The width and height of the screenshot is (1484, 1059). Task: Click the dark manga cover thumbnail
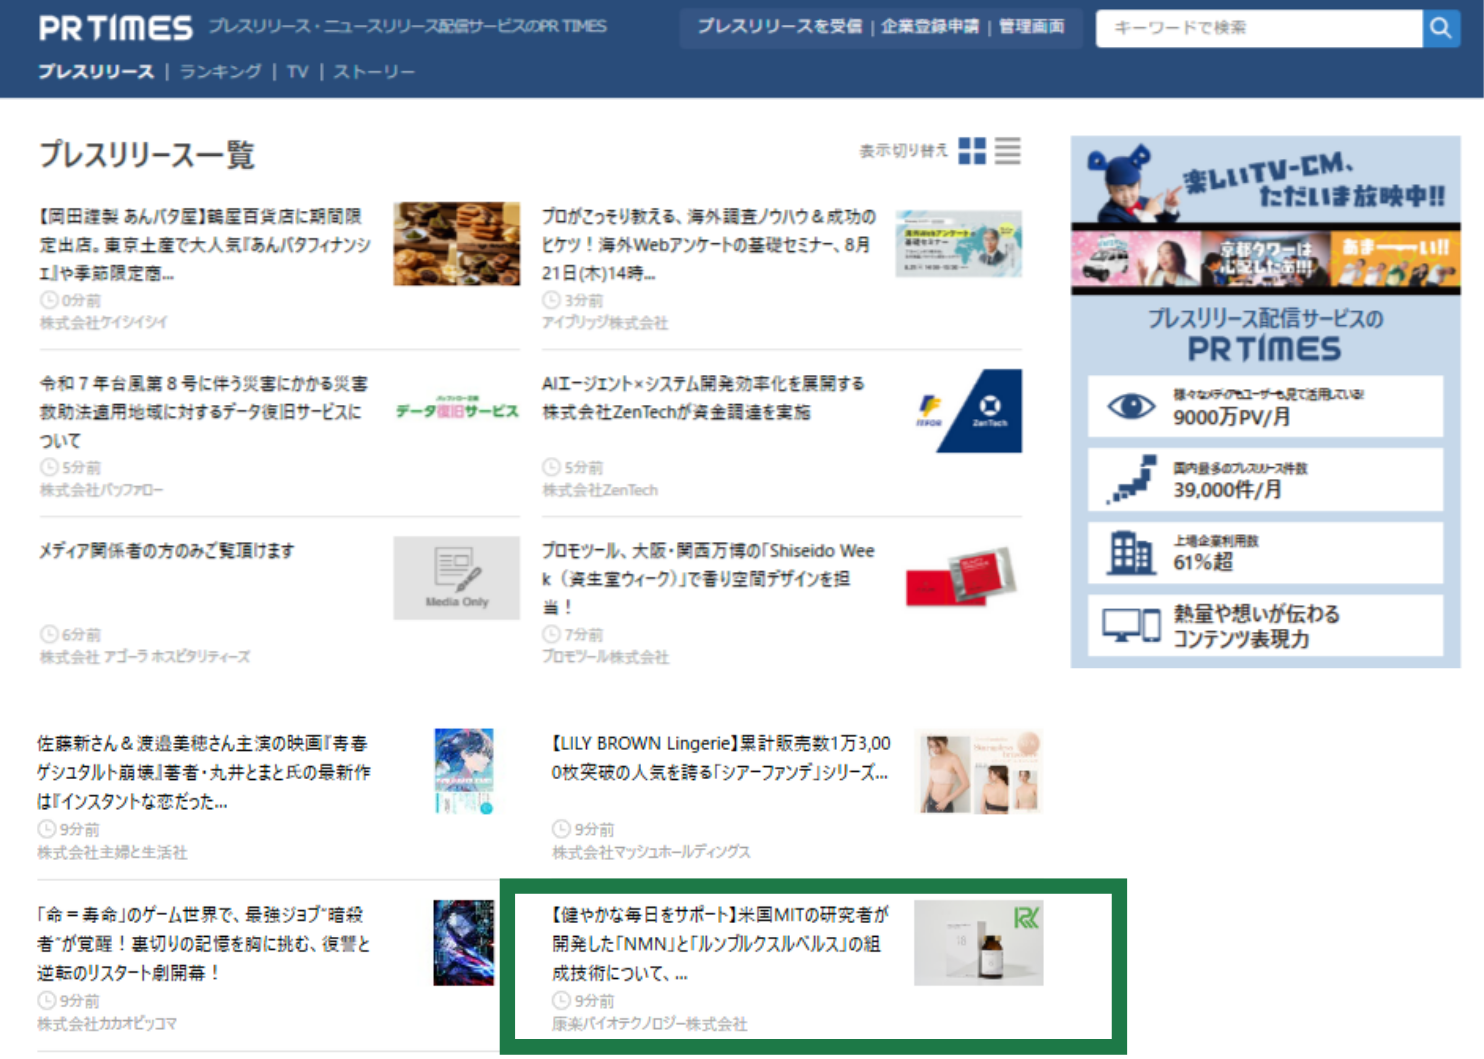point(464,943)
